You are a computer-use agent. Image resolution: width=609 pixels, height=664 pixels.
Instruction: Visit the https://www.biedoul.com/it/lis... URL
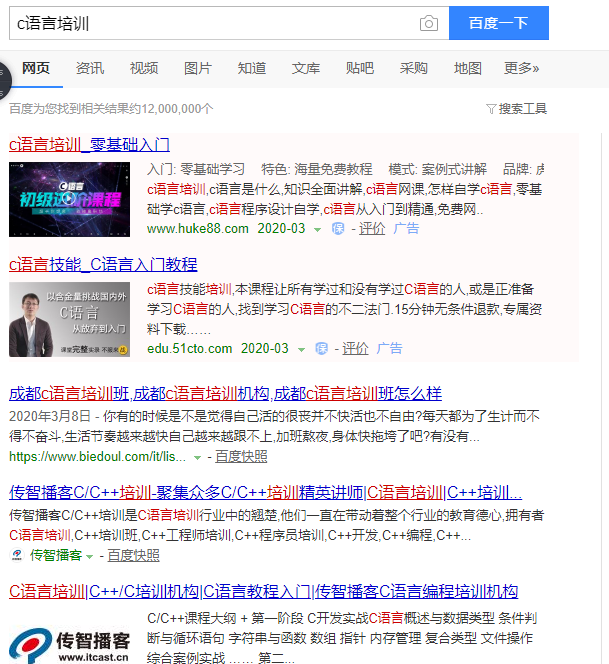97,456
